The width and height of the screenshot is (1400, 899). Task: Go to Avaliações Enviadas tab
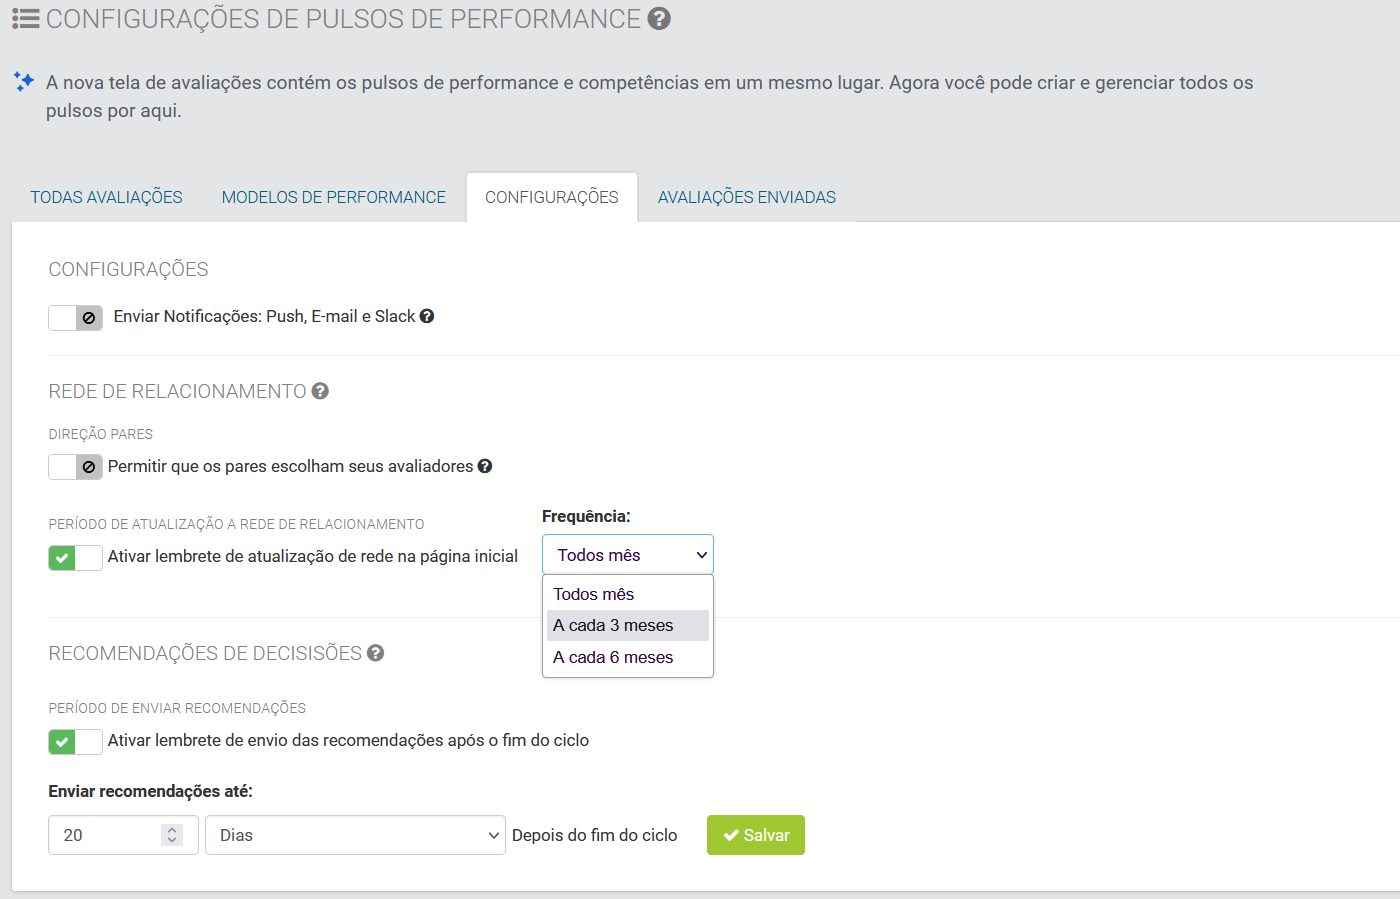(x=746, y=197)
